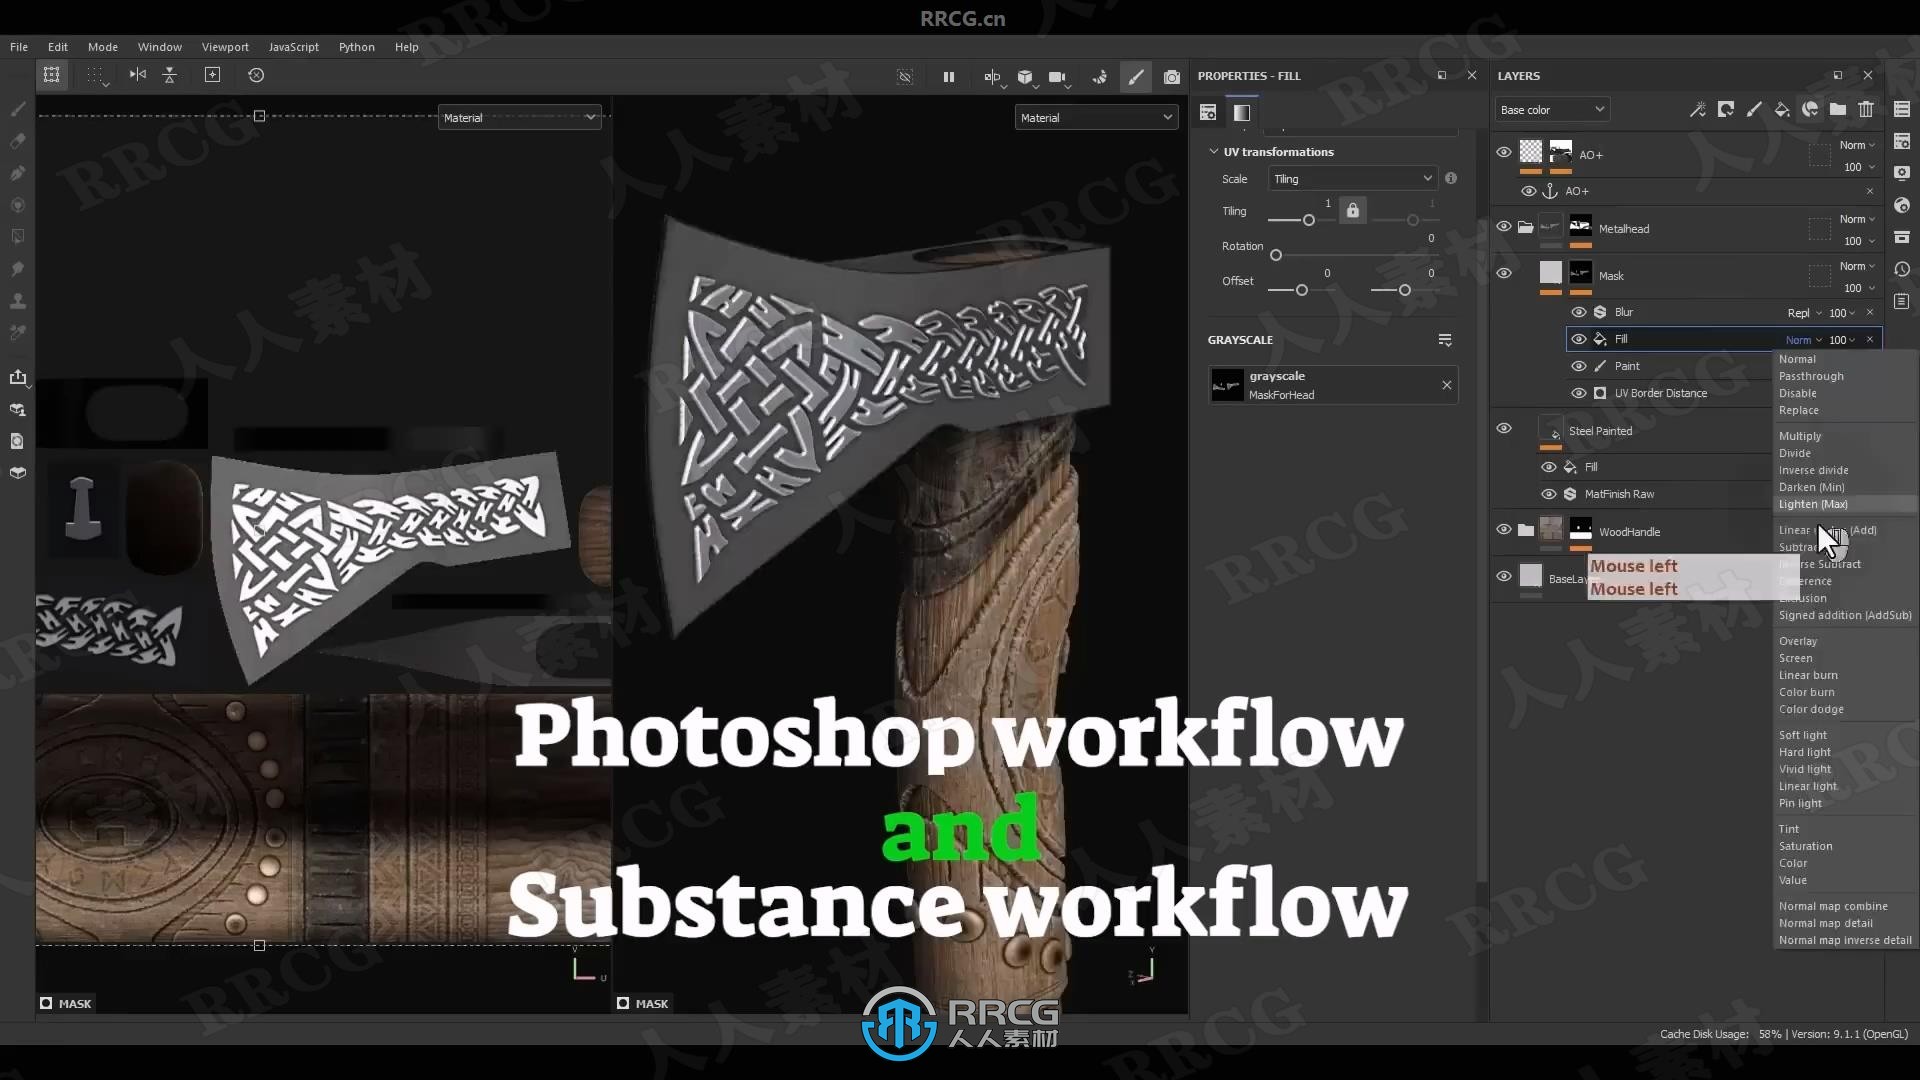
Task: Switch to painting mode brush icon
Action: pos(1136,76)
